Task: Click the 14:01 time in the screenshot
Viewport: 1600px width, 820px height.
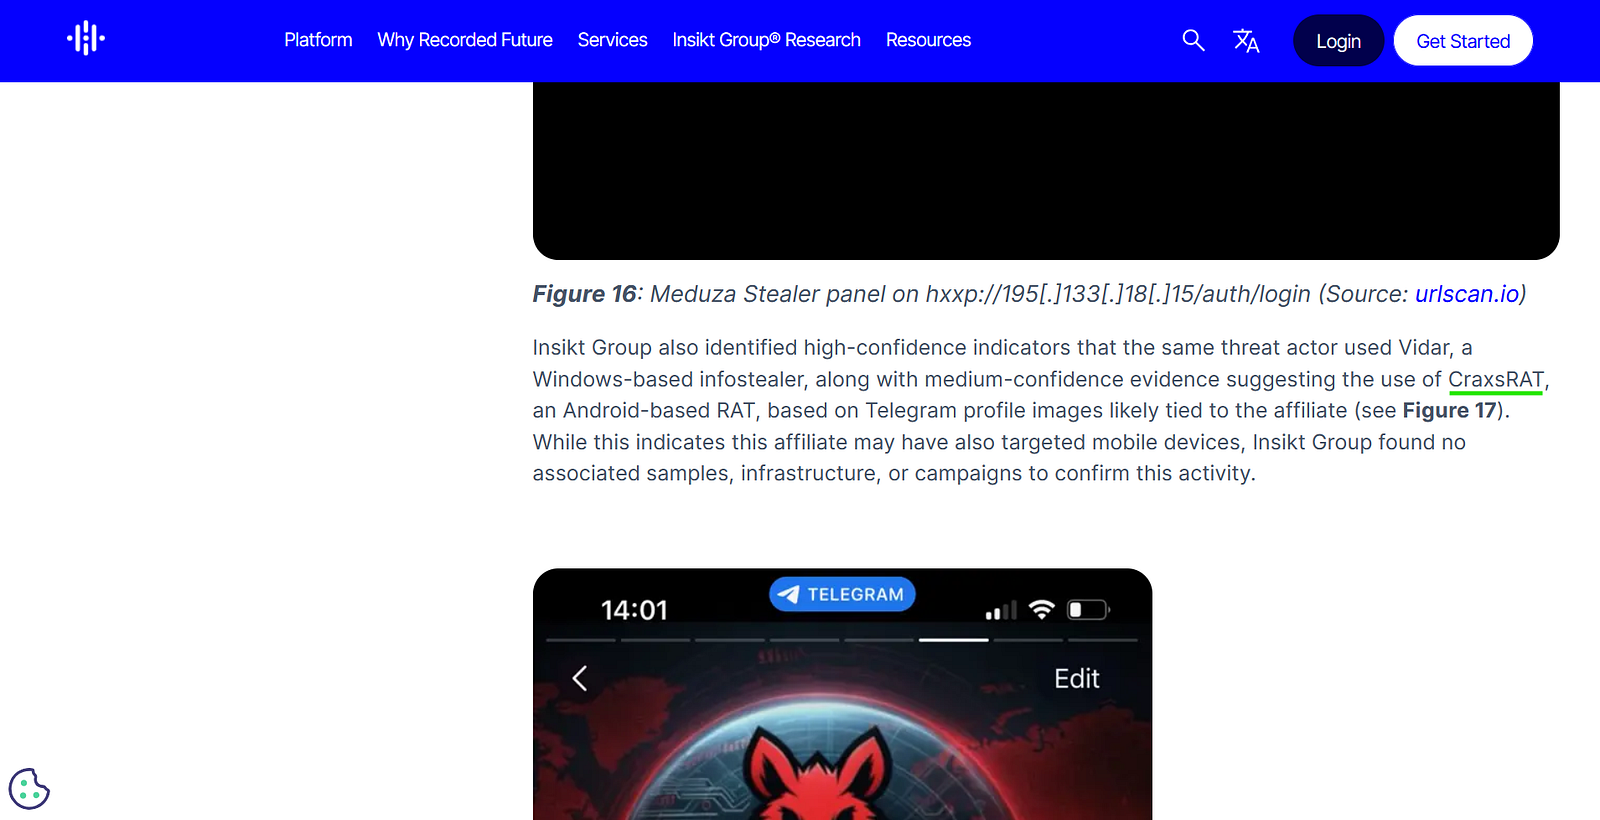Action: click(x=634, y=610)
